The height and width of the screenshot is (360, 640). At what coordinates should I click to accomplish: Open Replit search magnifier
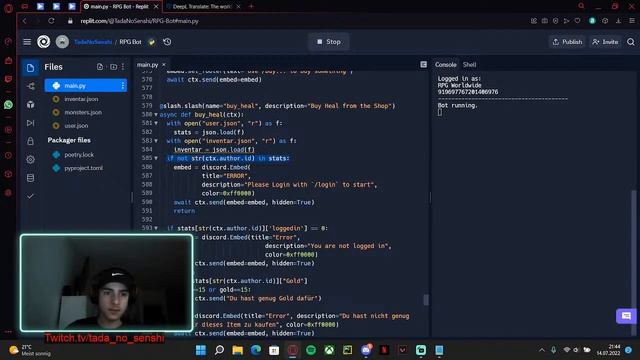(x=631, y=42)
